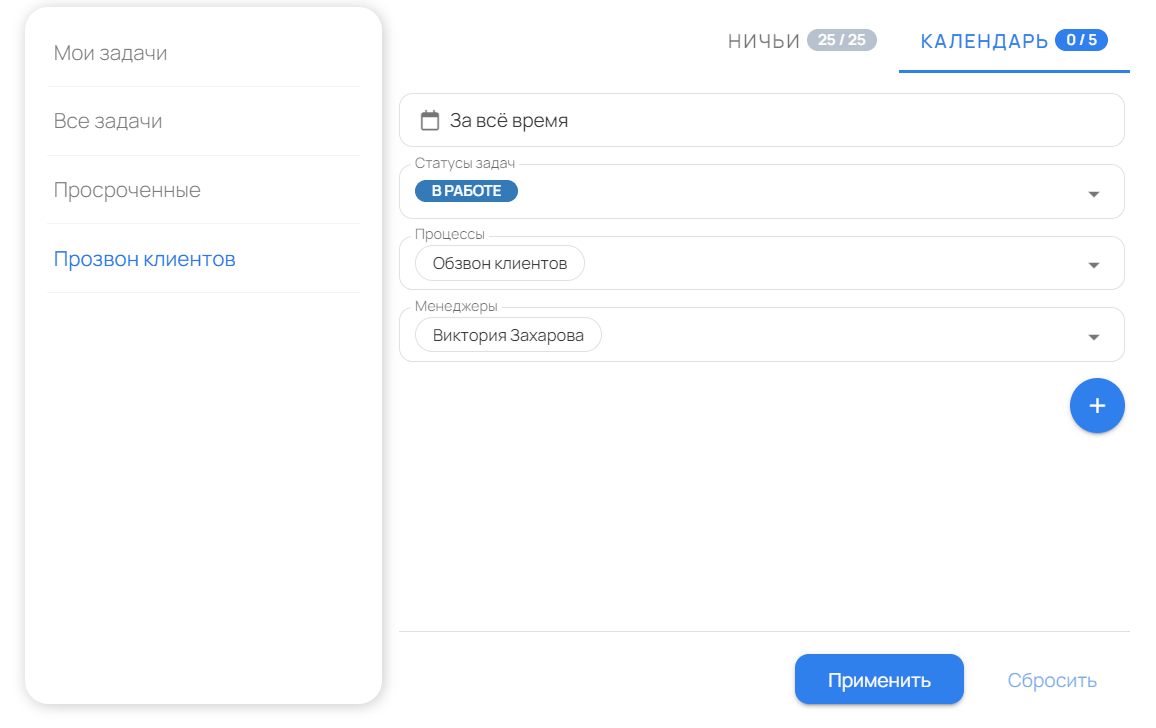The image size is (1156, 728).
Task: Open Мои задачи in the sidebar
Action: click(111, 53)
